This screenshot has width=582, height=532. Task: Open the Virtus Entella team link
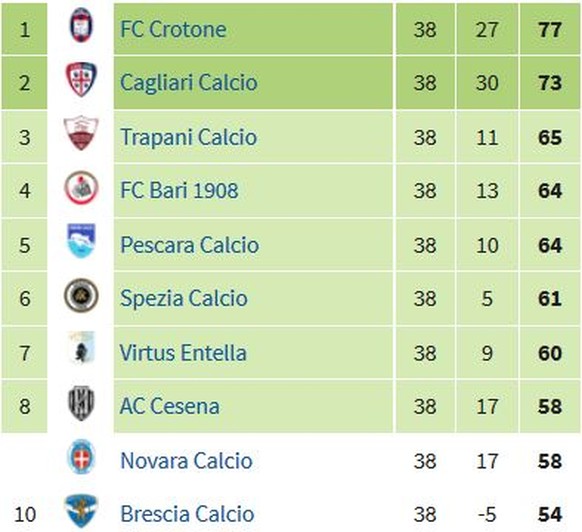point(183,353)
